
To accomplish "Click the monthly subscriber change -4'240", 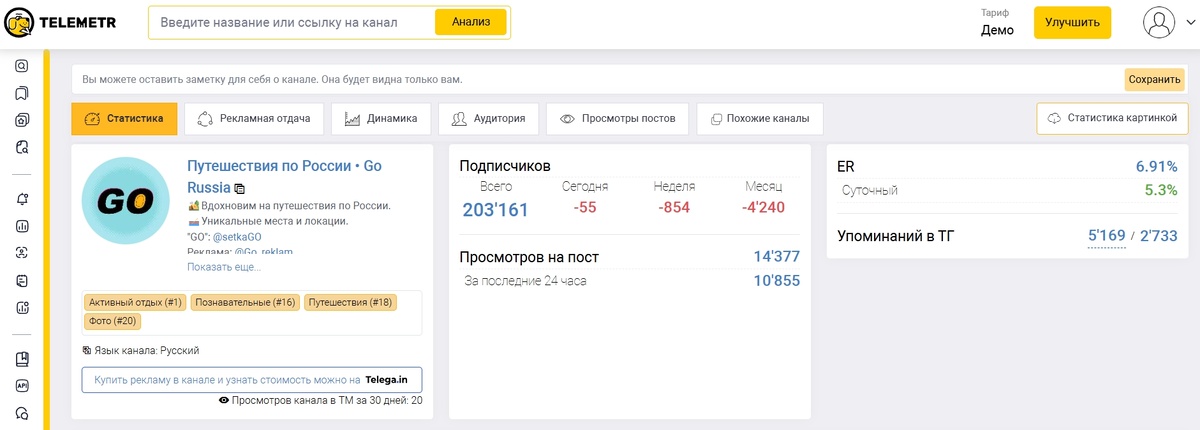I will click(764, 208).
